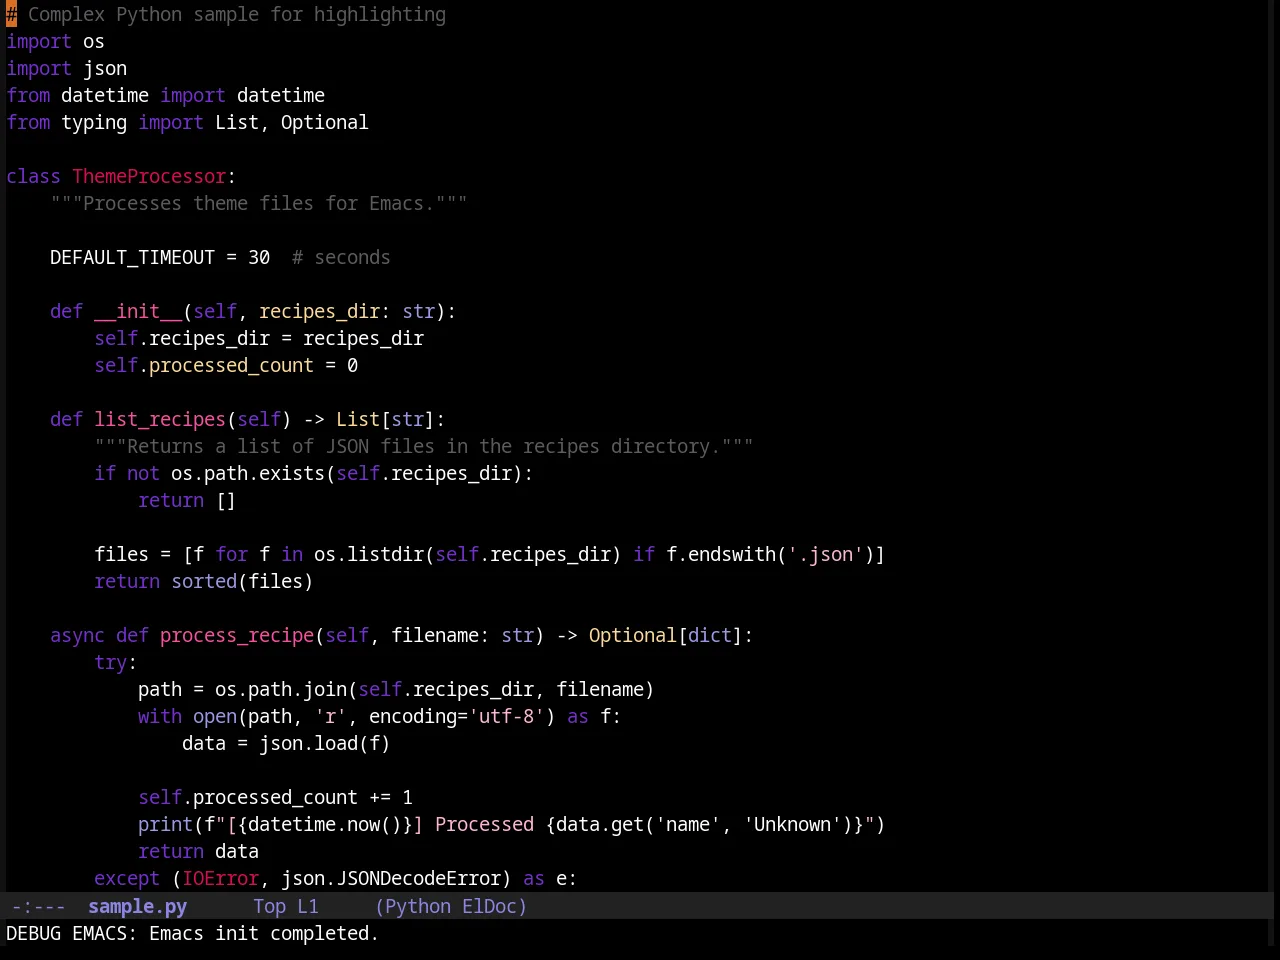
Task: Click 'return data' statement
Action: pos(198,851)
